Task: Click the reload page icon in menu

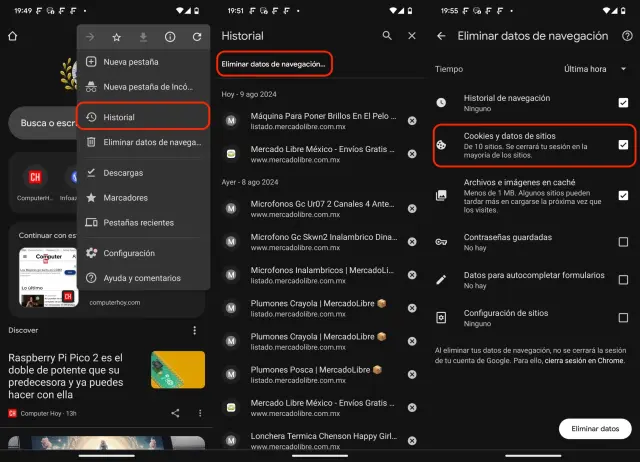Action: [x=198, y=37]
